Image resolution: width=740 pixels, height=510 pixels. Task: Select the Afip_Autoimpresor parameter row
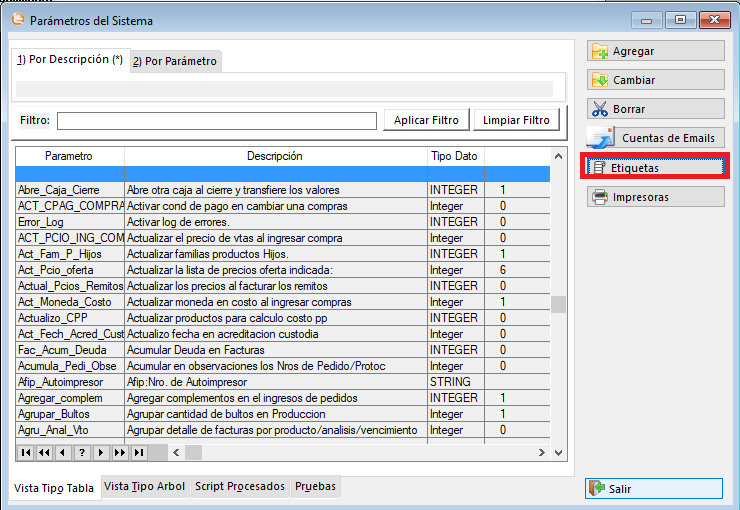(70, 382)
